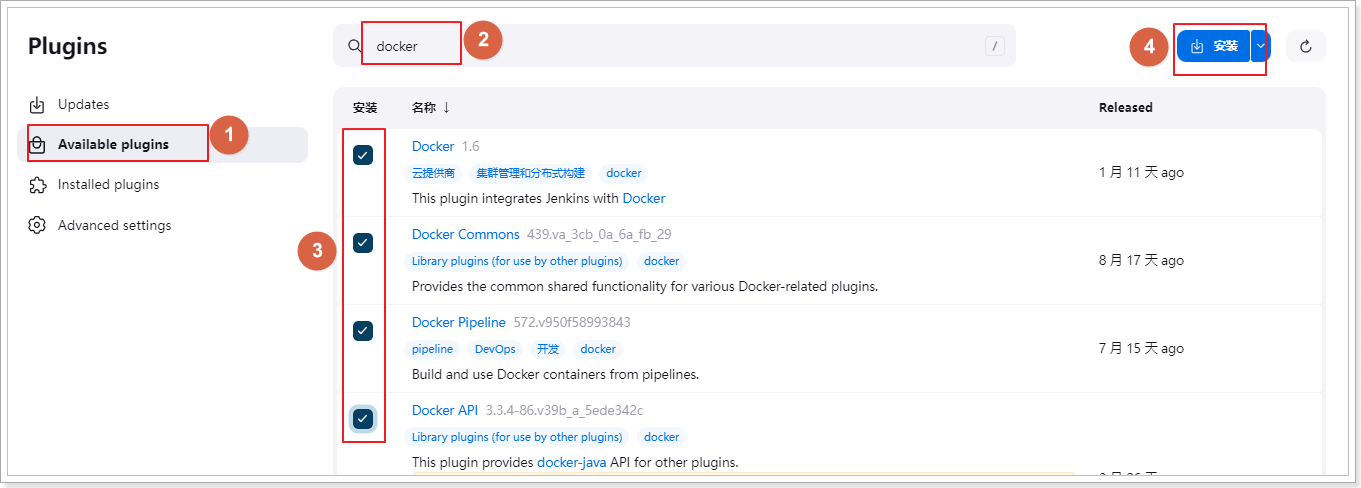Click the DevOps tag
This screenshot has height=488, width=1361.
(495, 349)
